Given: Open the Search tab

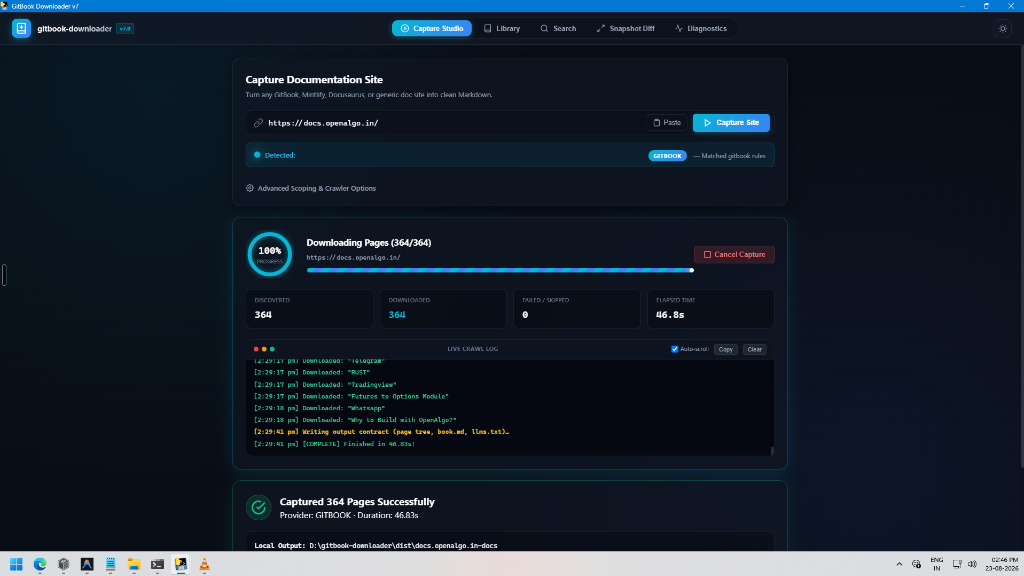Looking at the screenshot, I should click(x=558, y=28).
